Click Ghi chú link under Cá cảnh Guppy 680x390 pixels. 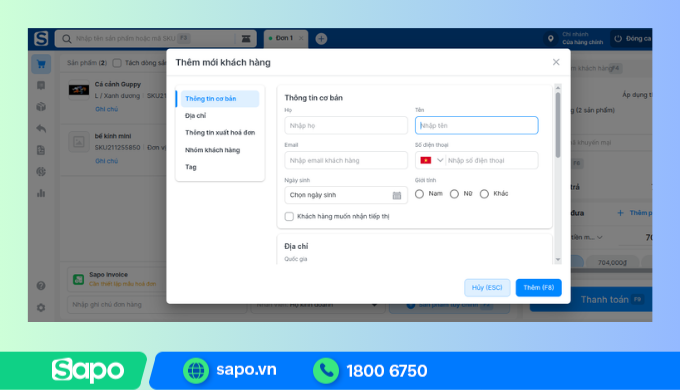(x=107, y=109)
